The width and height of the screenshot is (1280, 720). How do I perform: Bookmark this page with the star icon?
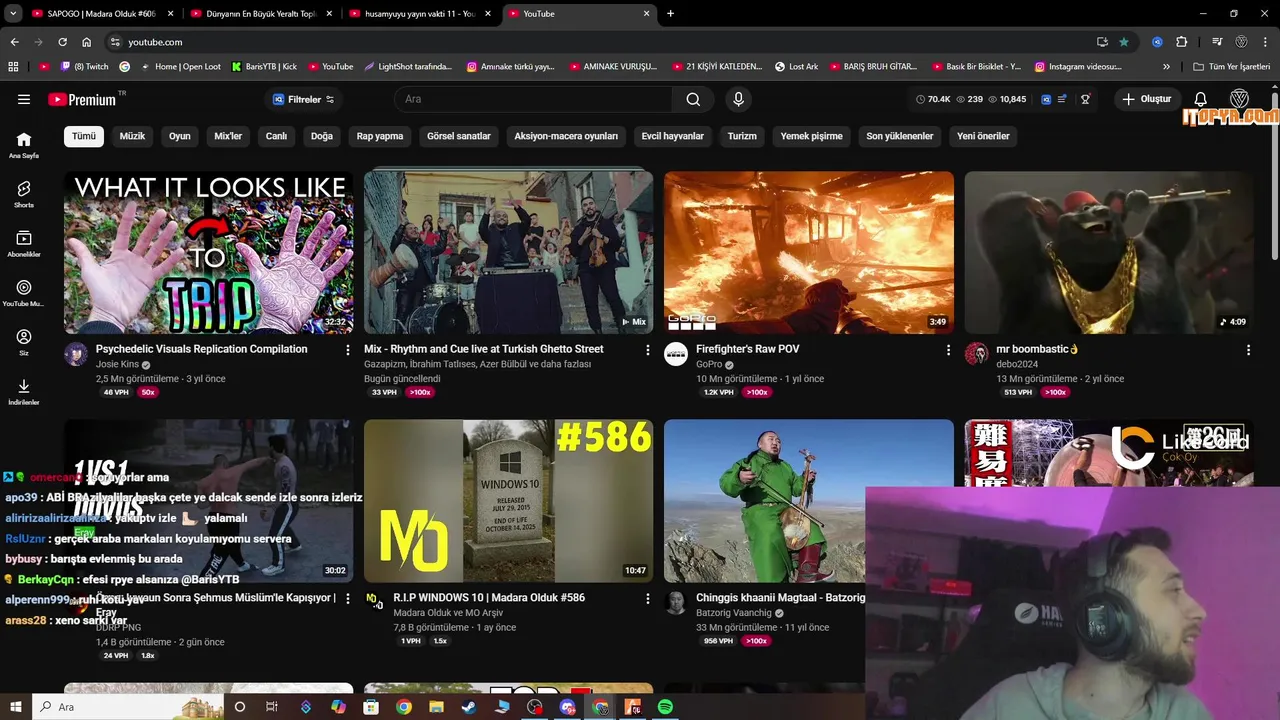pyautogui.click(x=1124, y=42)
